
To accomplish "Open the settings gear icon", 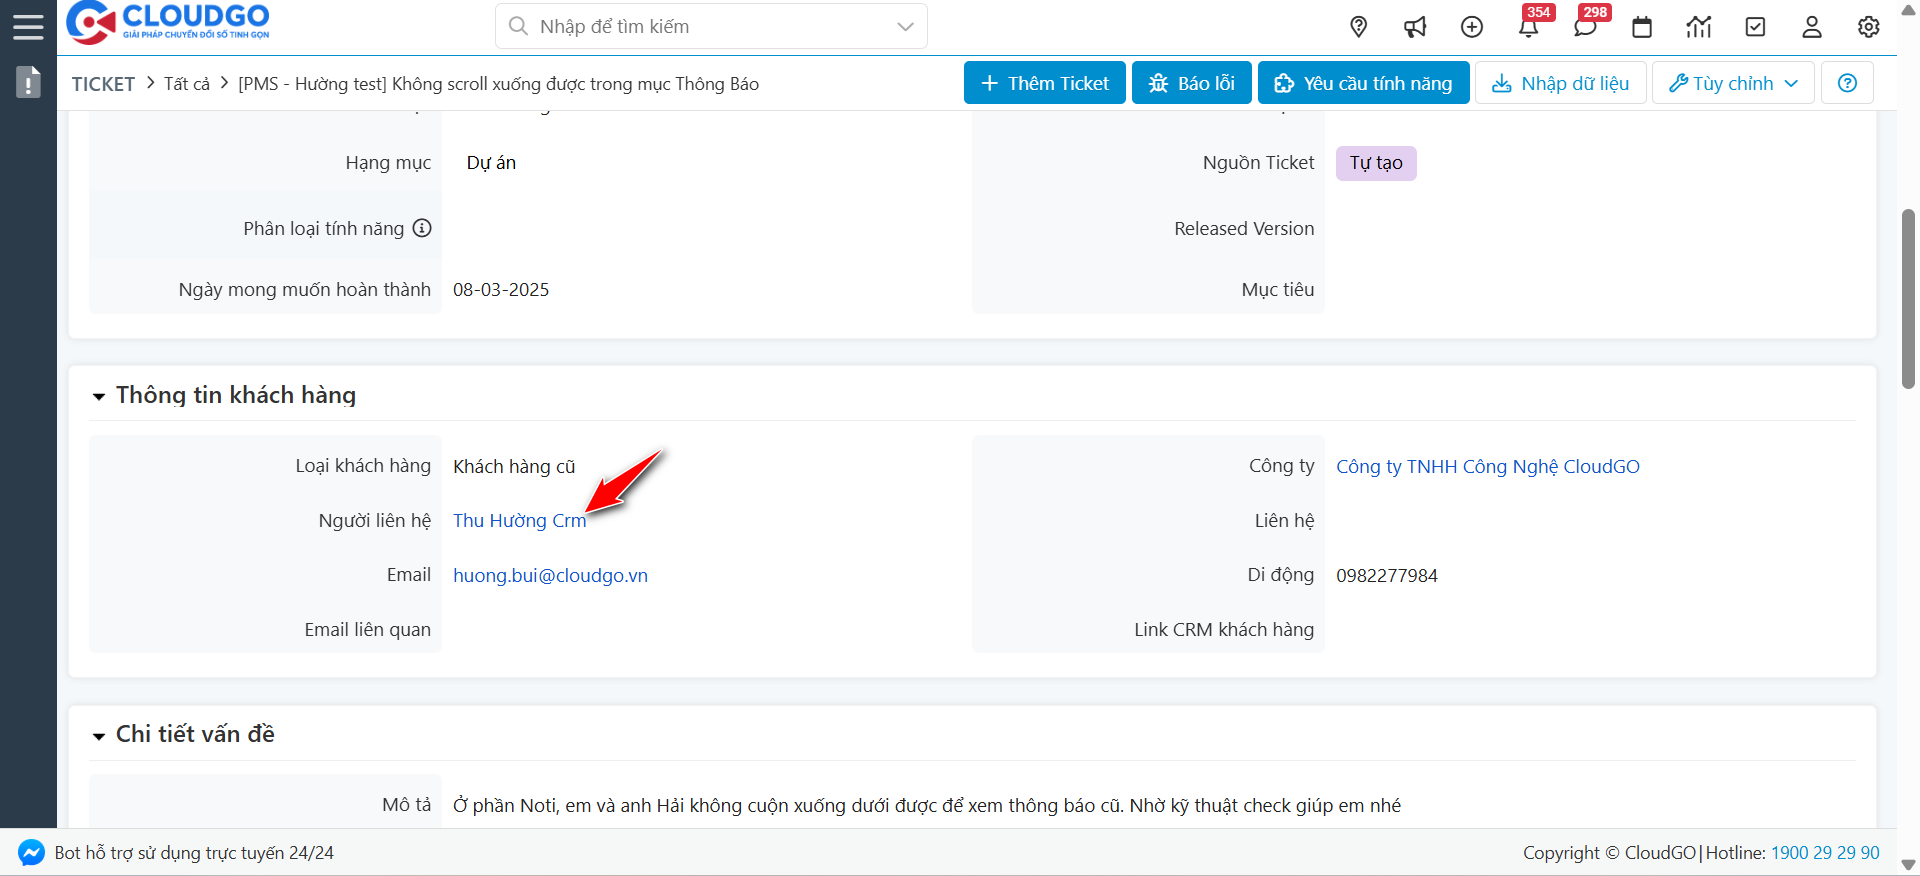I will [1869, 27].
